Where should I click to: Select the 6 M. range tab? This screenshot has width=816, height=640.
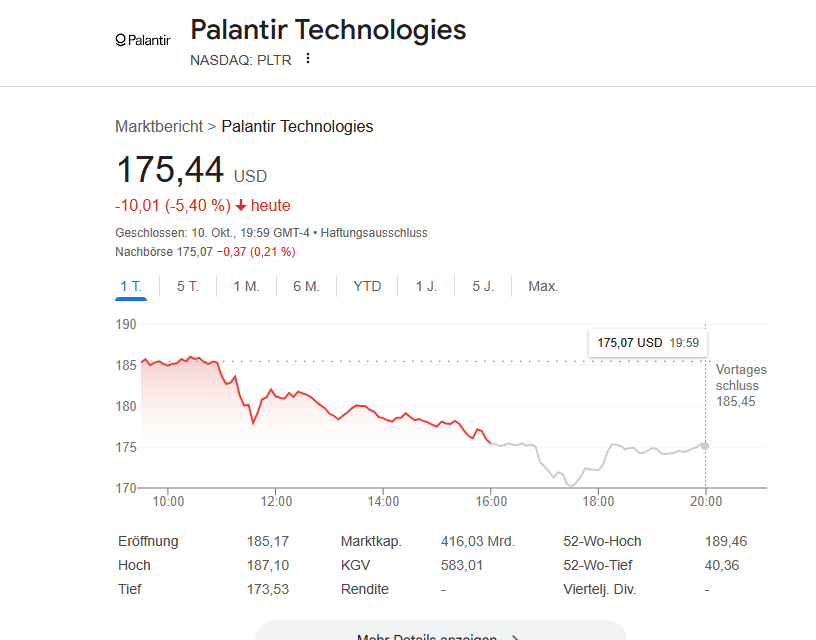[306, 286]
